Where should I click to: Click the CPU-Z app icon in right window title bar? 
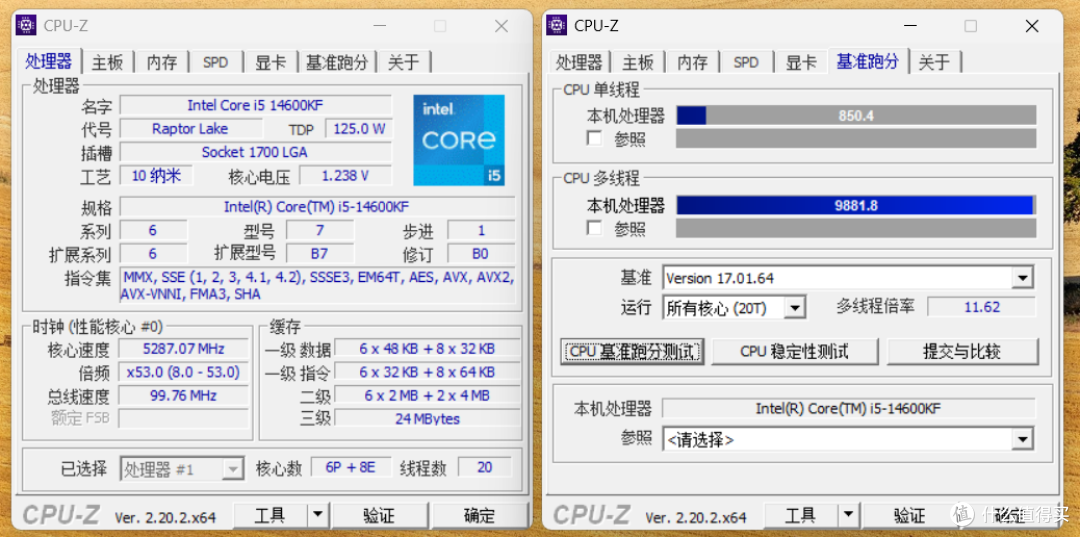(557, 25)
